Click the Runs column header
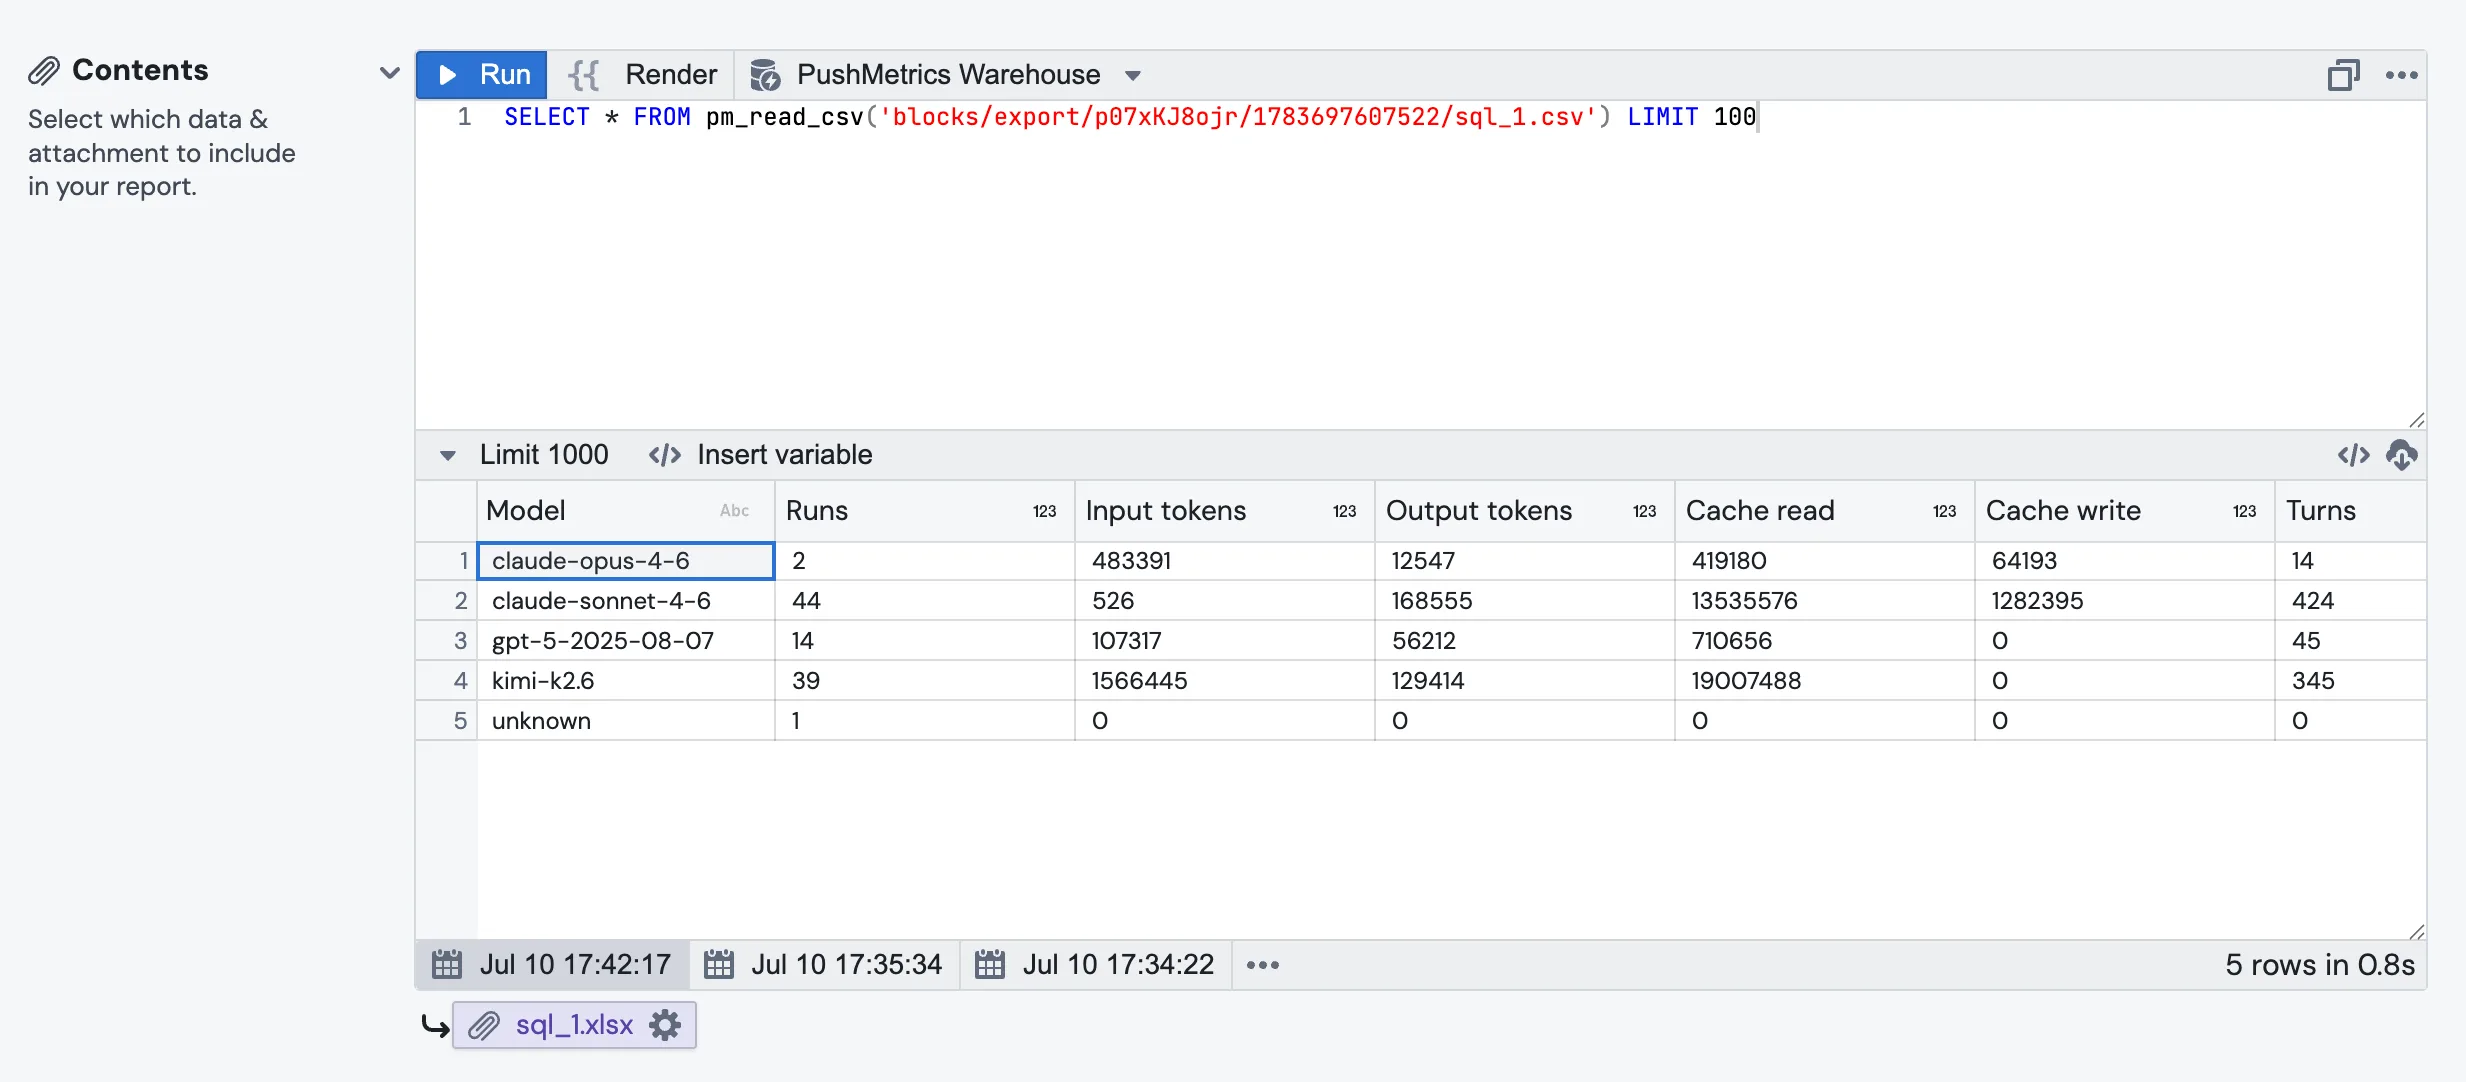The image size is (2466, 1082). click(924, 511)
